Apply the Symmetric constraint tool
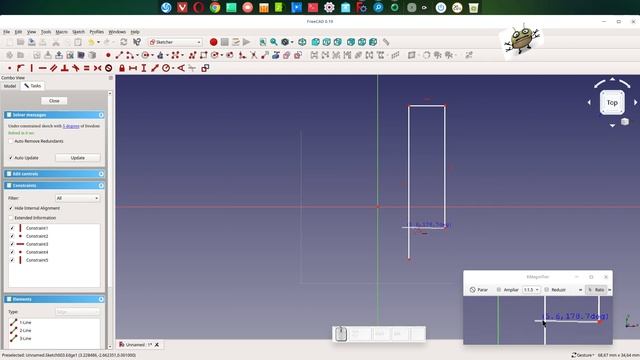Viewport: 640px width, 360px height. click(x=98, y=68)
